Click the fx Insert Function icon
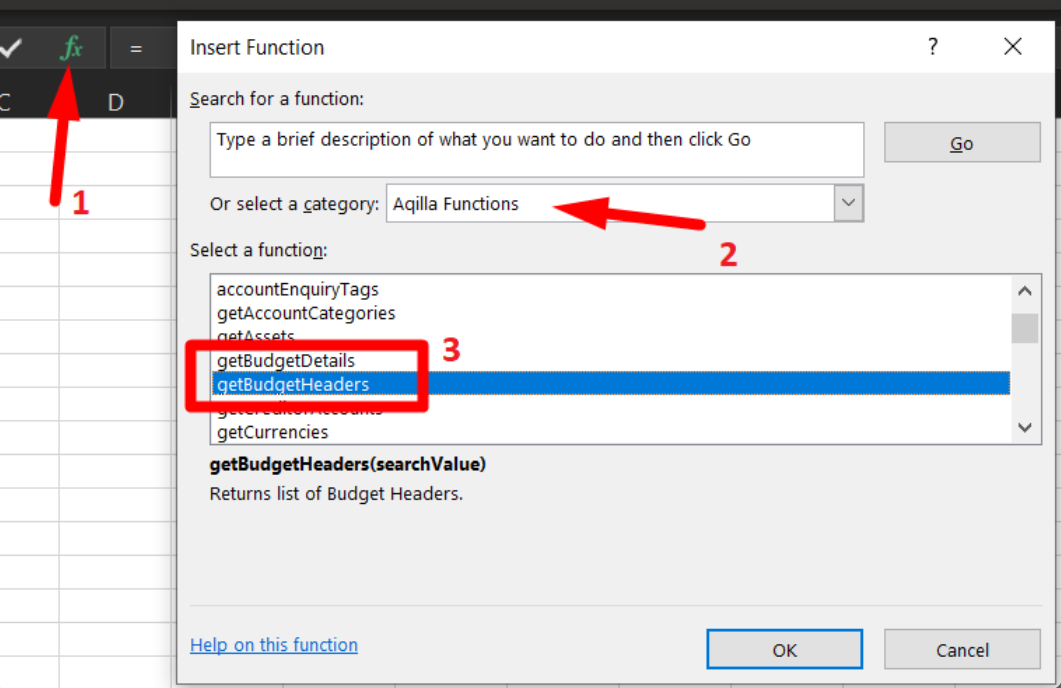This screenshot has height=688, width=1061. (71, 48)
